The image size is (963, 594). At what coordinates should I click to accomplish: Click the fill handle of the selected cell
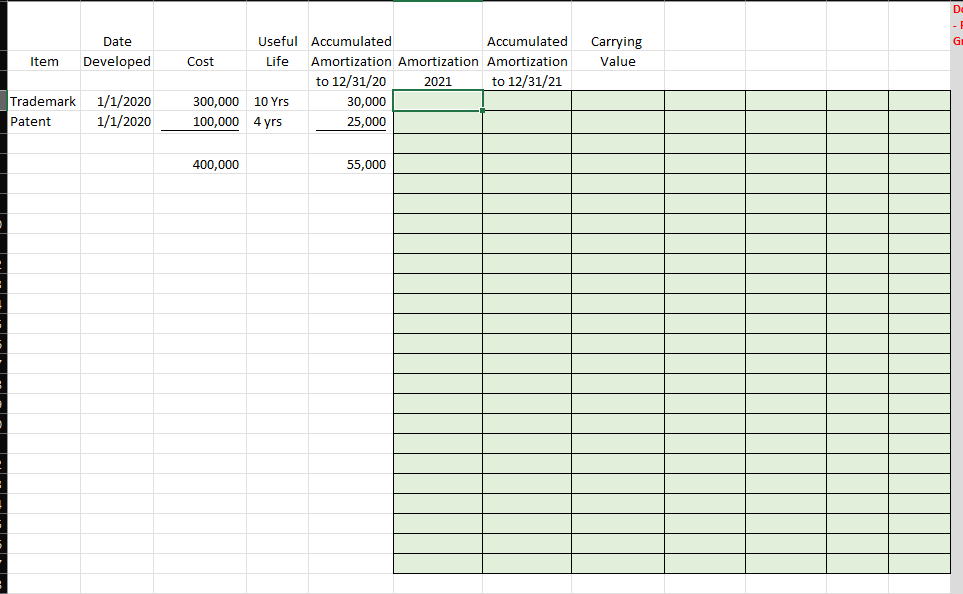tap(482, 112)
